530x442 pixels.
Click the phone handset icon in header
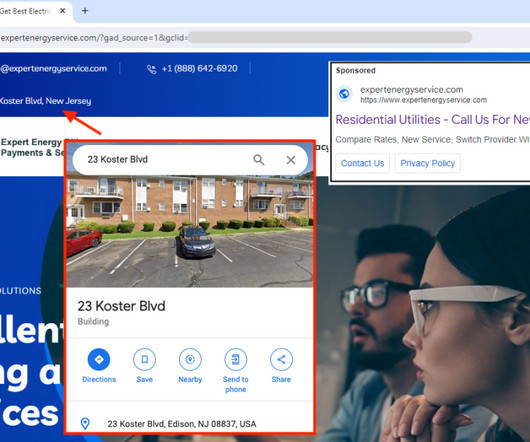point(152,69)
